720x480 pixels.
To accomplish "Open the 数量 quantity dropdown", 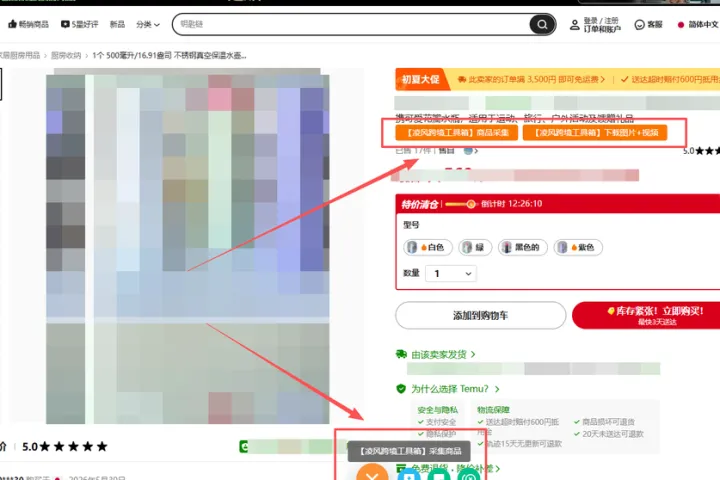I will tap(451, 273).
